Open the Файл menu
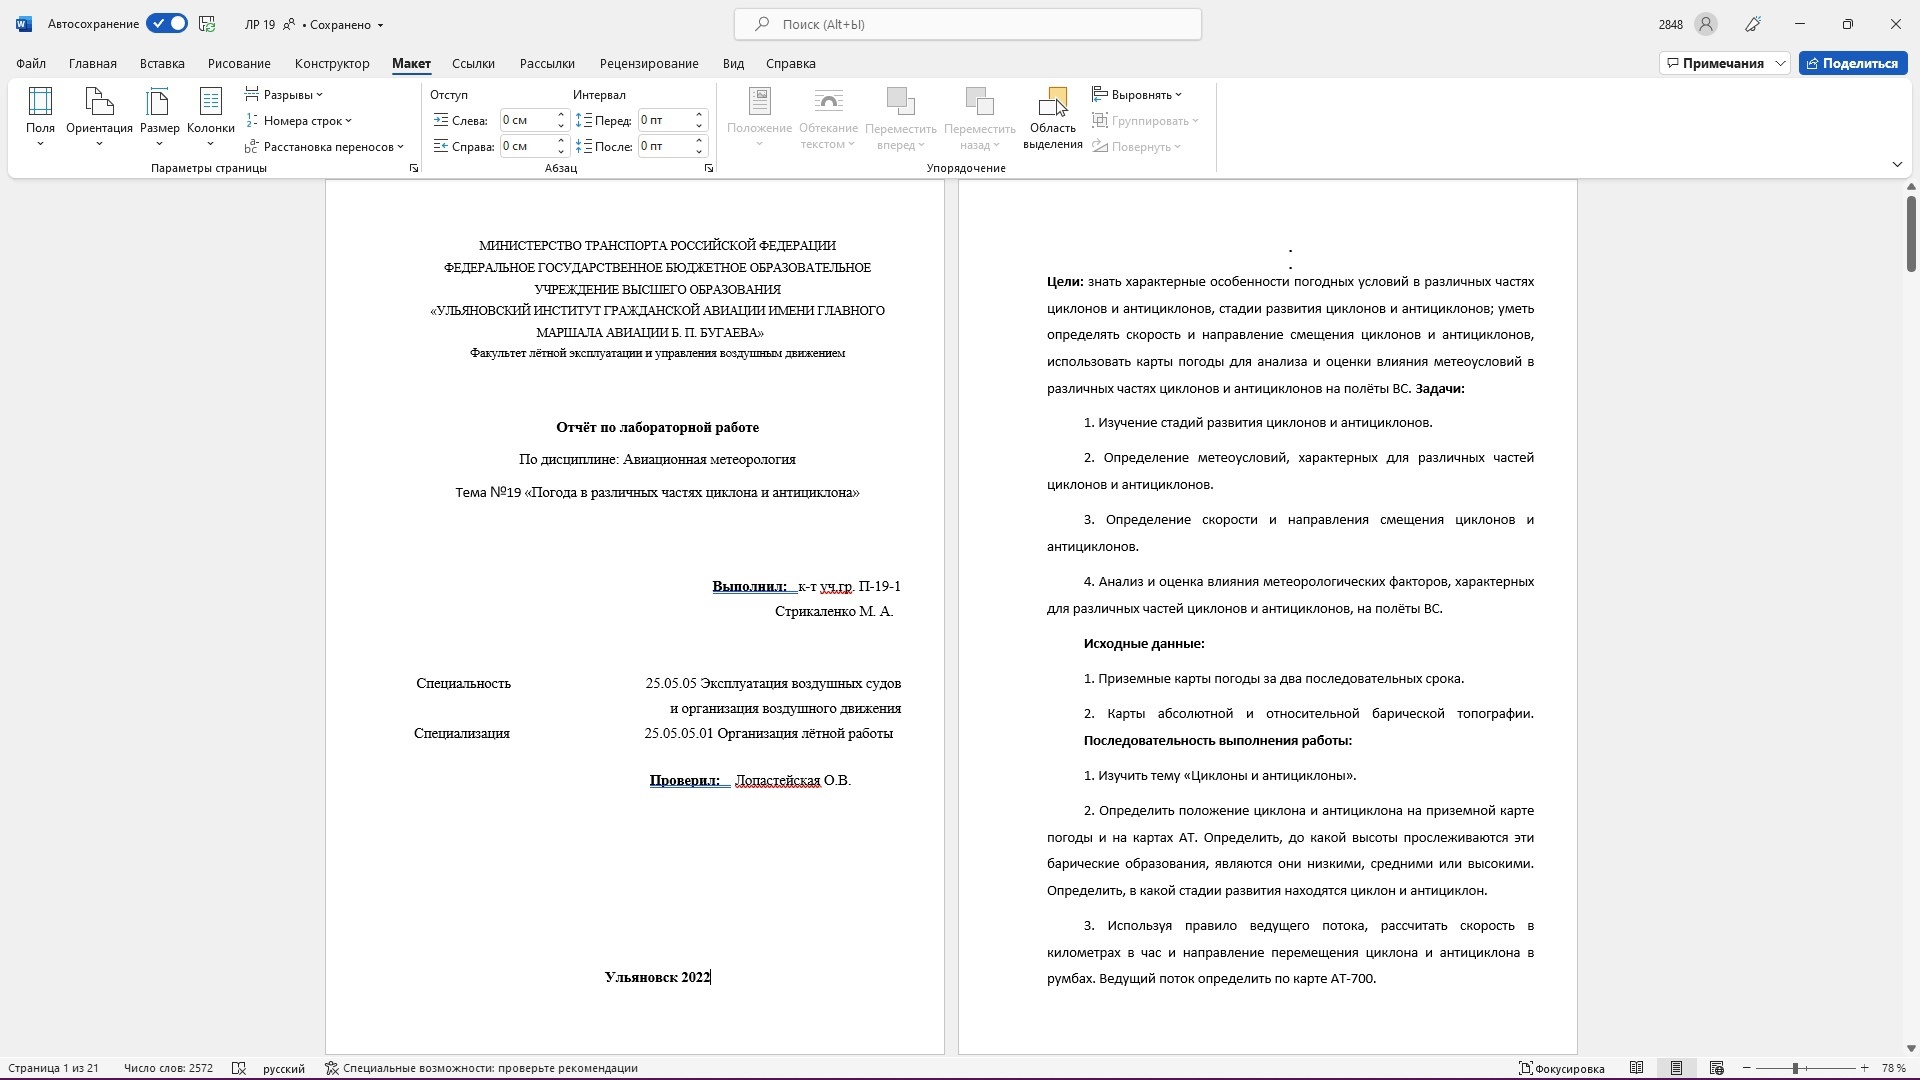This screenshot has height=1080, width=1920. click(31, 63)
